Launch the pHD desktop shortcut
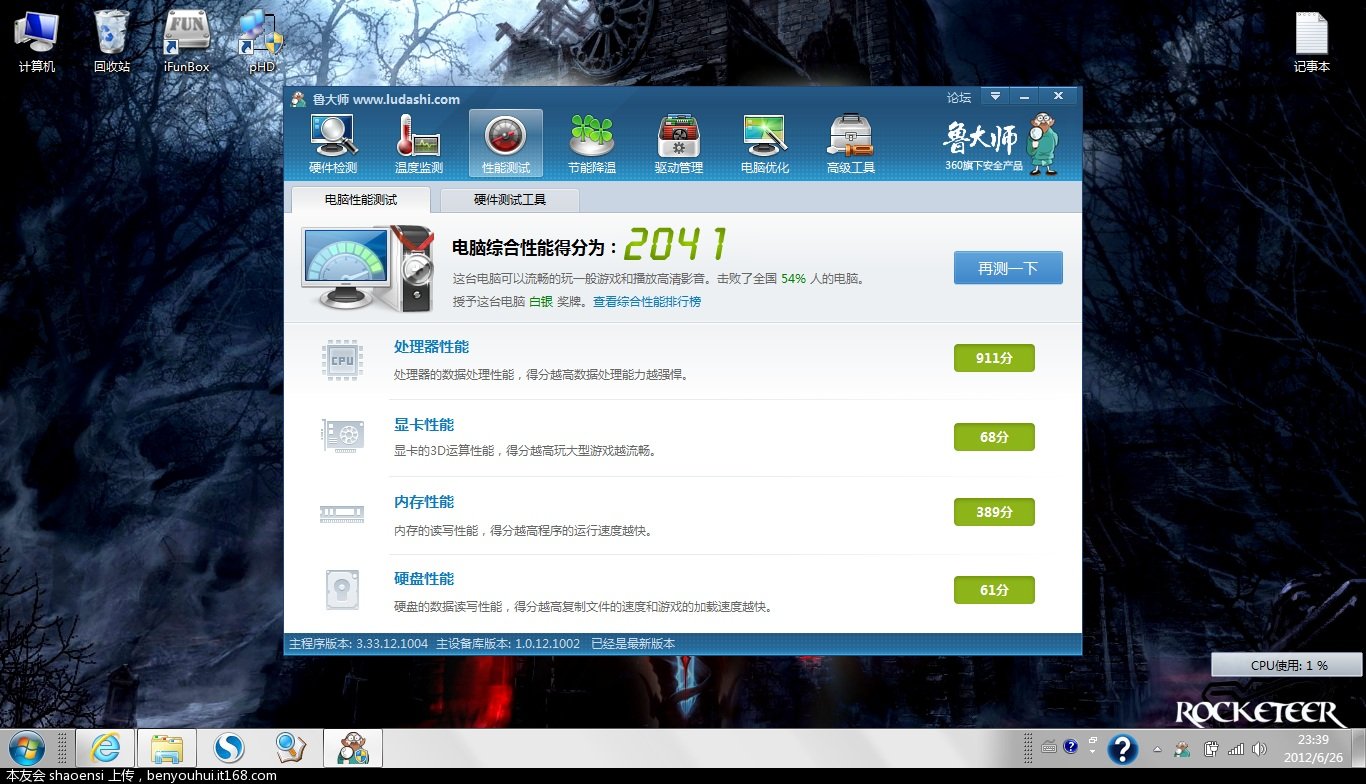 click(x=262, y=41)
